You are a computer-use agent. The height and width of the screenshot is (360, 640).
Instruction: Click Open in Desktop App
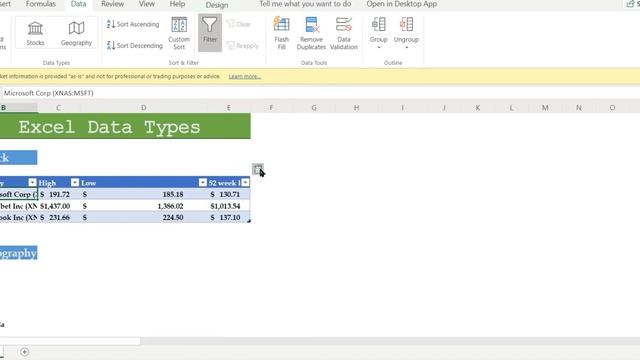coord(402,4)
